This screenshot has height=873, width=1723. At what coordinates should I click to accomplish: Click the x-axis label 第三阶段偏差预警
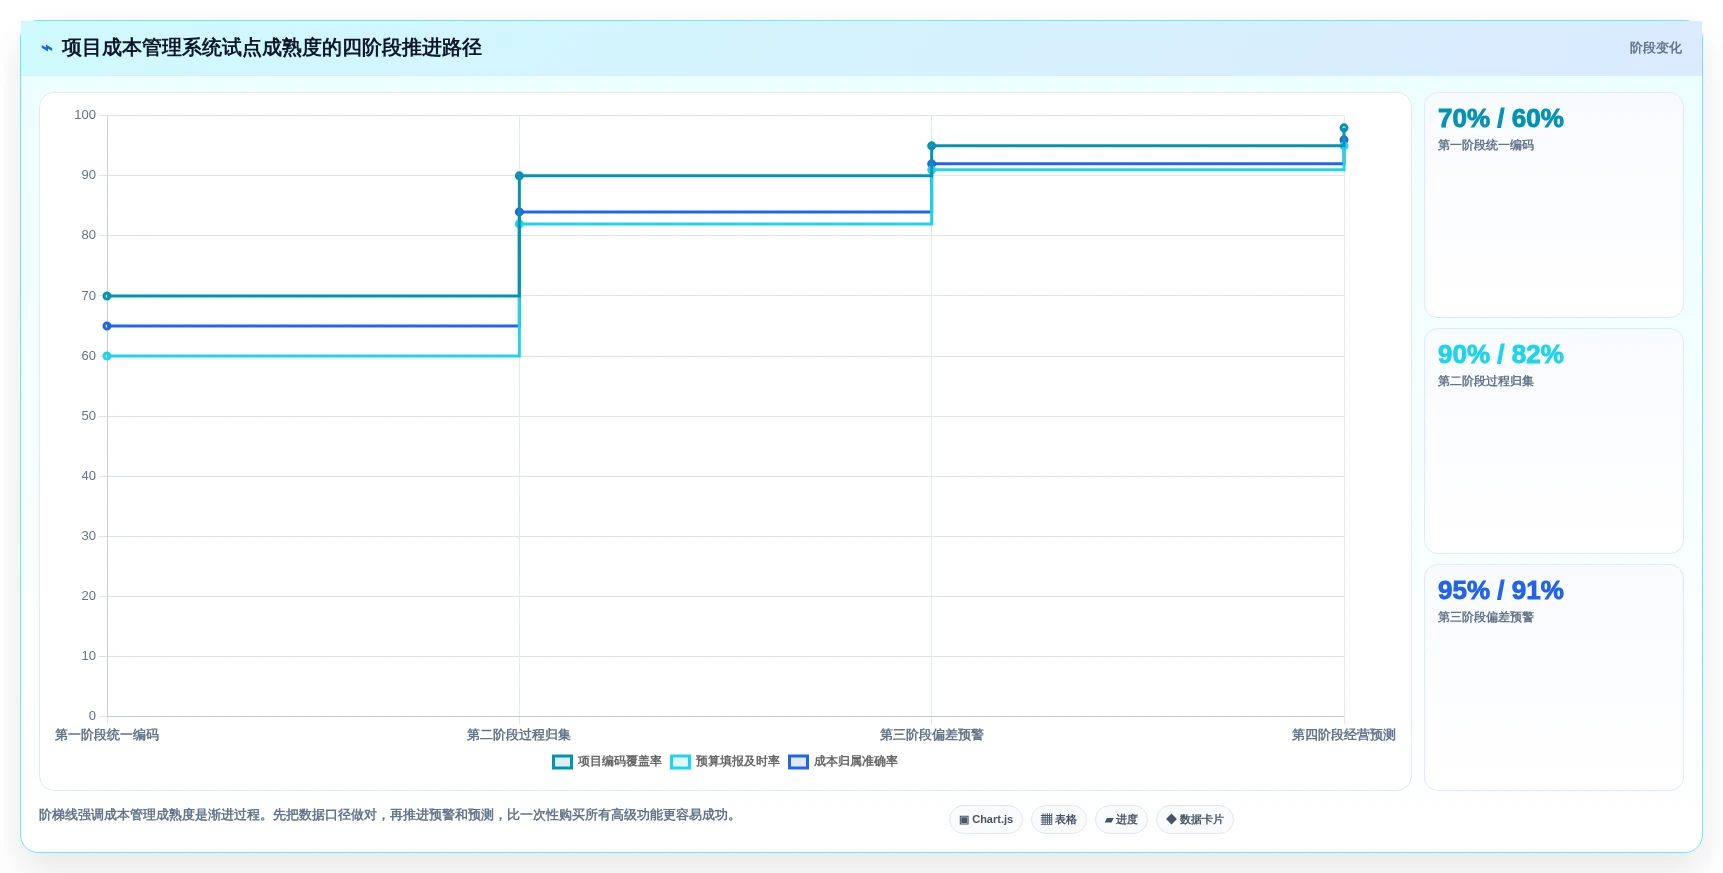[x=931, y=735]
